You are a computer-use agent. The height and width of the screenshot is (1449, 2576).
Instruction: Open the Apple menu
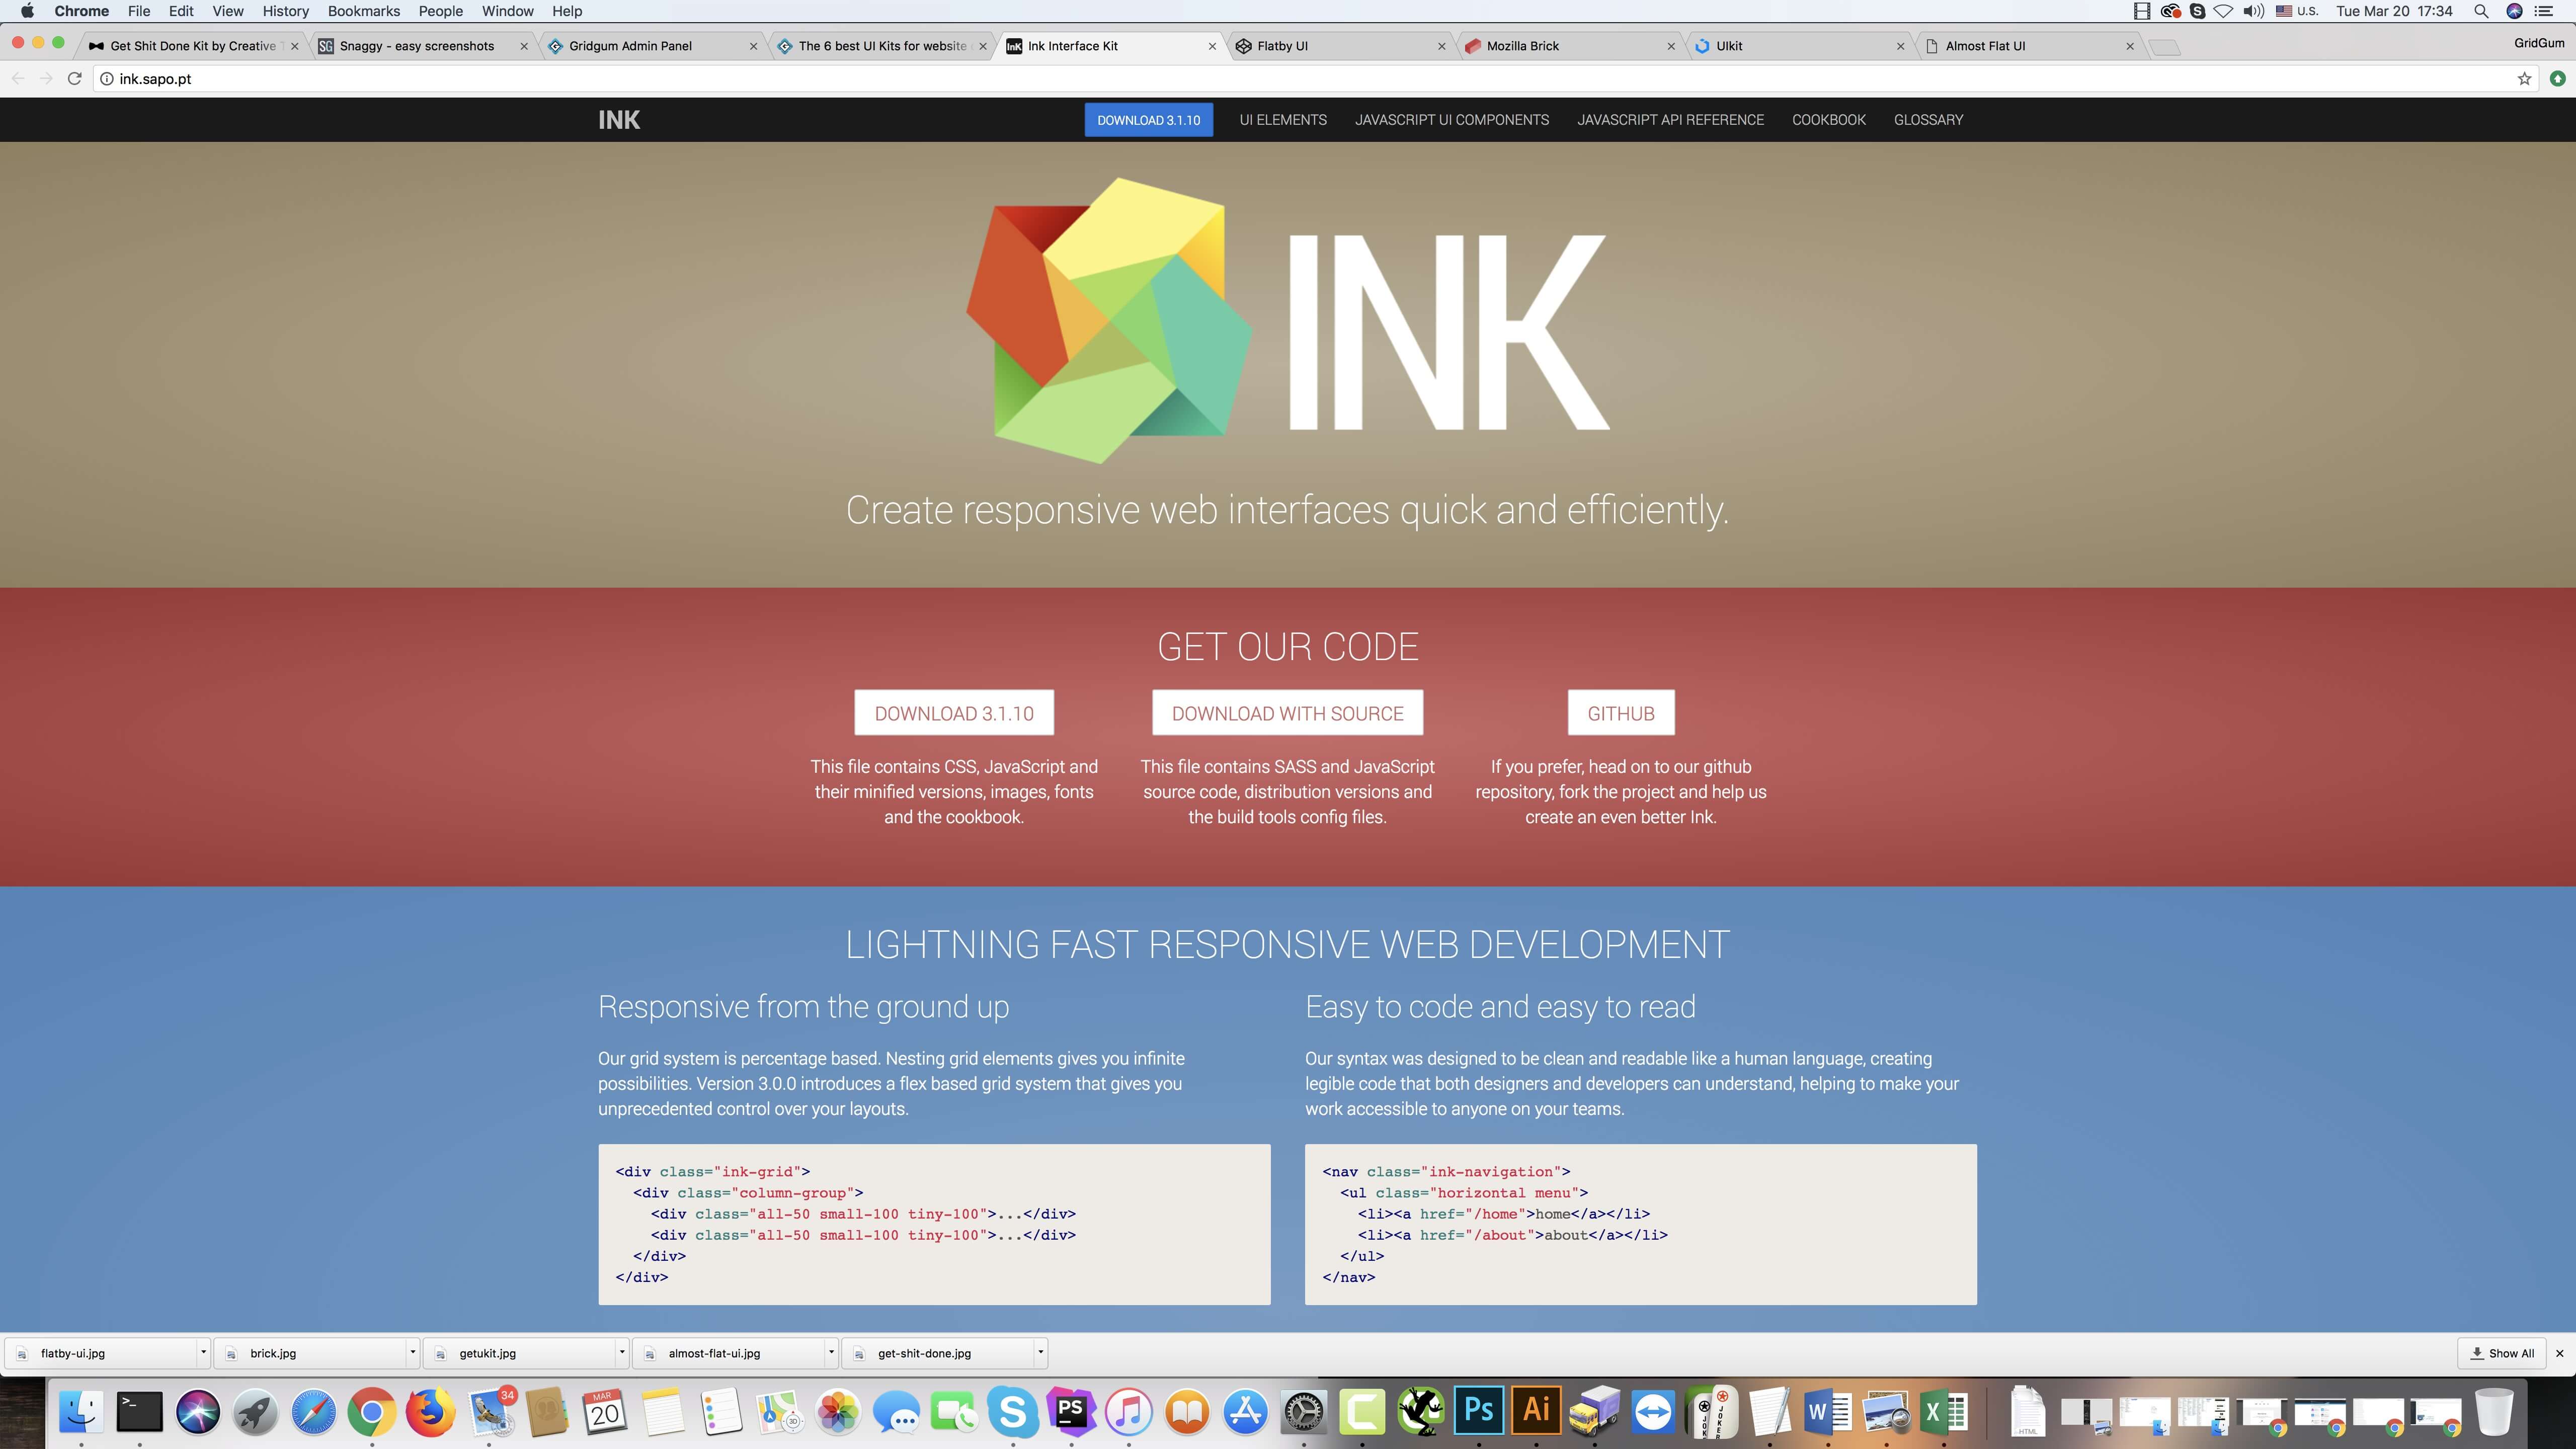coord(27,11)
